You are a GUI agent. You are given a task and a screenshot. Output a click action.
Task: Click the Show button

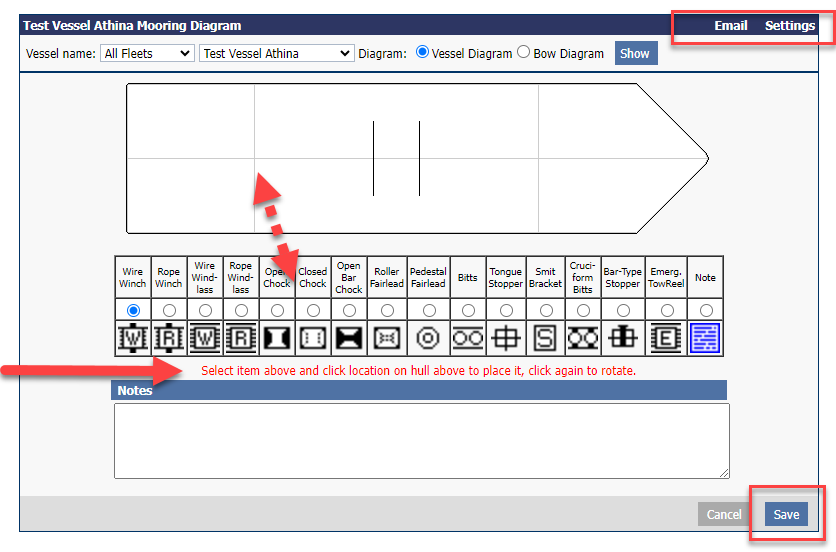636,53
